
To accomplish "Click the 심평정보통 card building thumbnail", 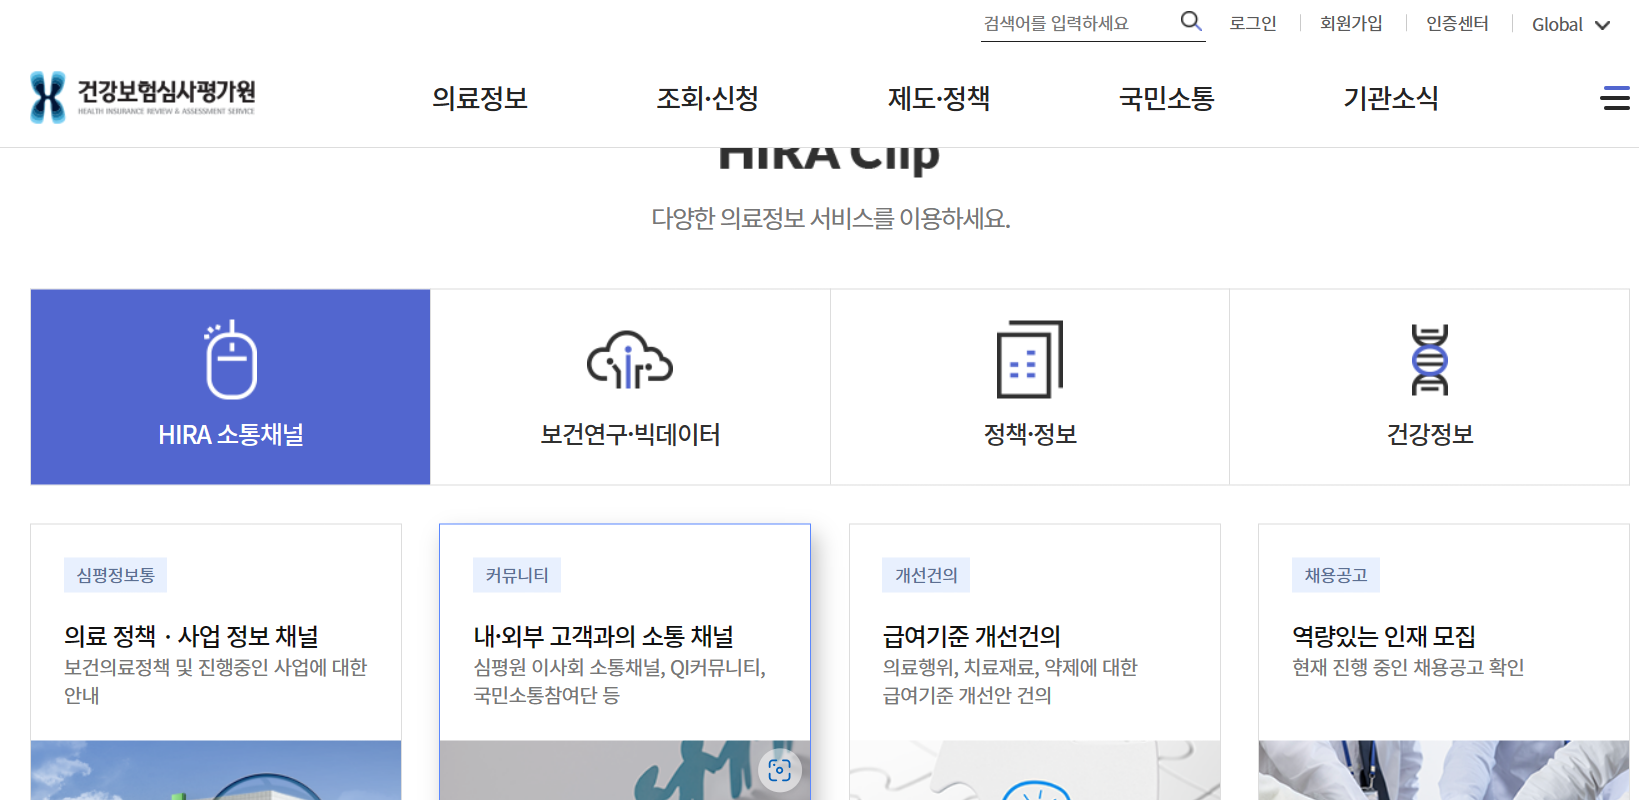I will [x=216, y=770].
